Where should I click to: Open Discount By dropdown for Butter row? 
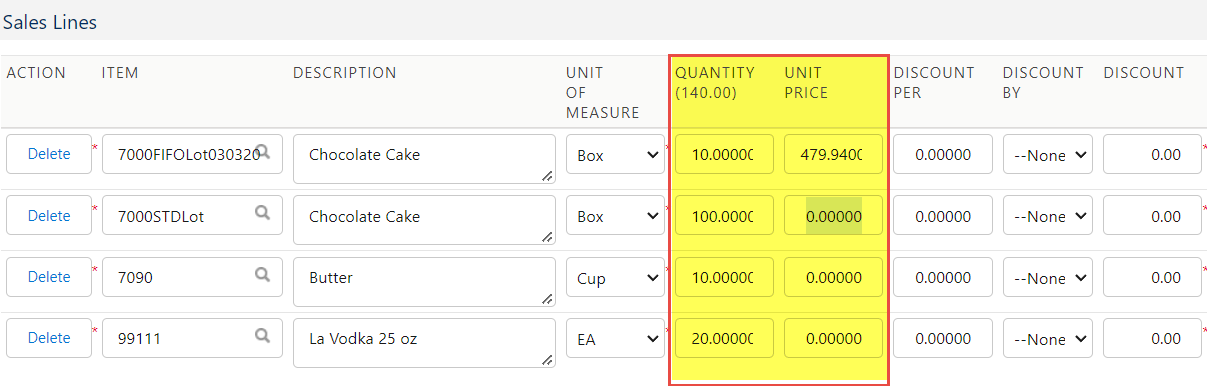point(1047,278)
